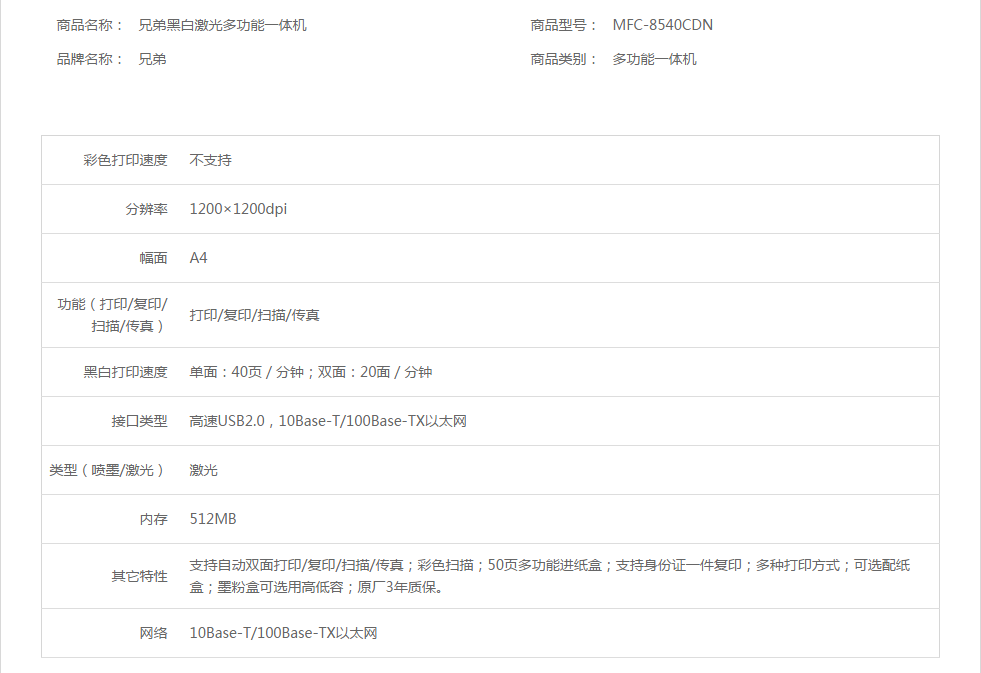This screenshot has width=981, height=673.
Task: Click the paper size value A4
Action: [x=198, y=258]
